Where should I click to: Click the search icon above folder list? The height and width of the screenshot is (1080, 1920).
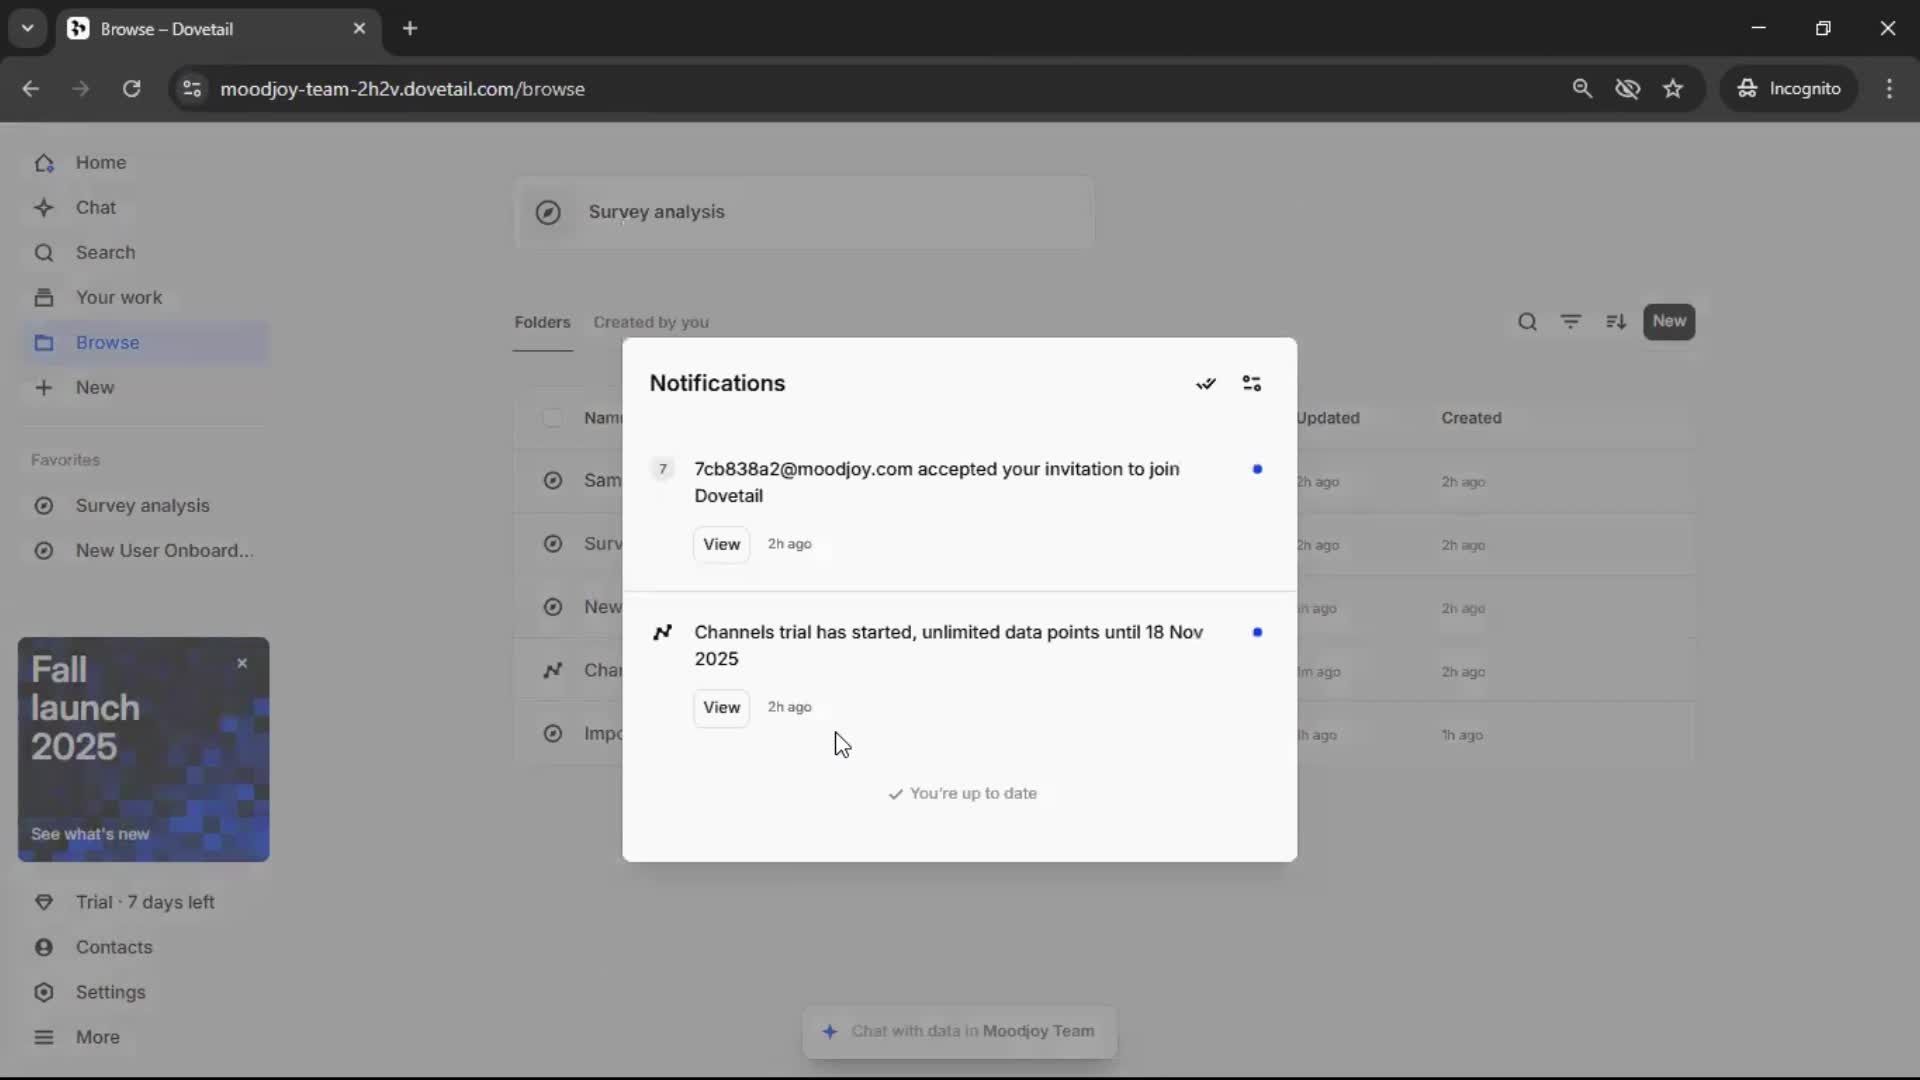click(x=1527, y=322)
